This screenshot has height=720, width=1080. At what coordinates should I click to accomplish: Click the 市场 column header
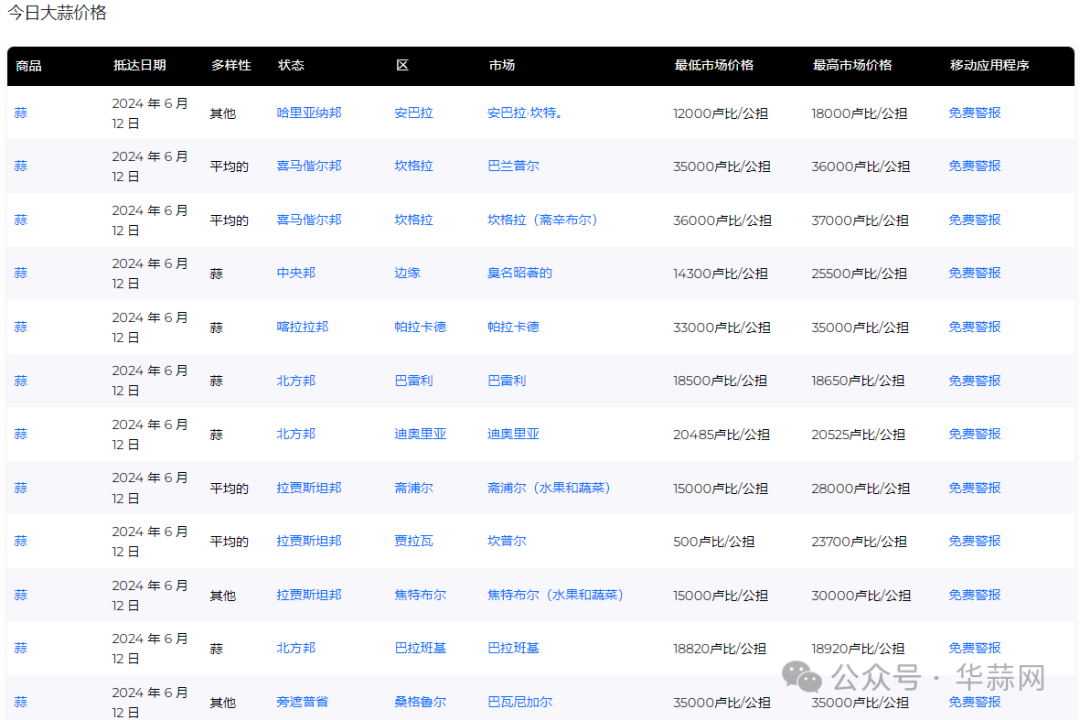pyautogui.click(x=501, y=65)
